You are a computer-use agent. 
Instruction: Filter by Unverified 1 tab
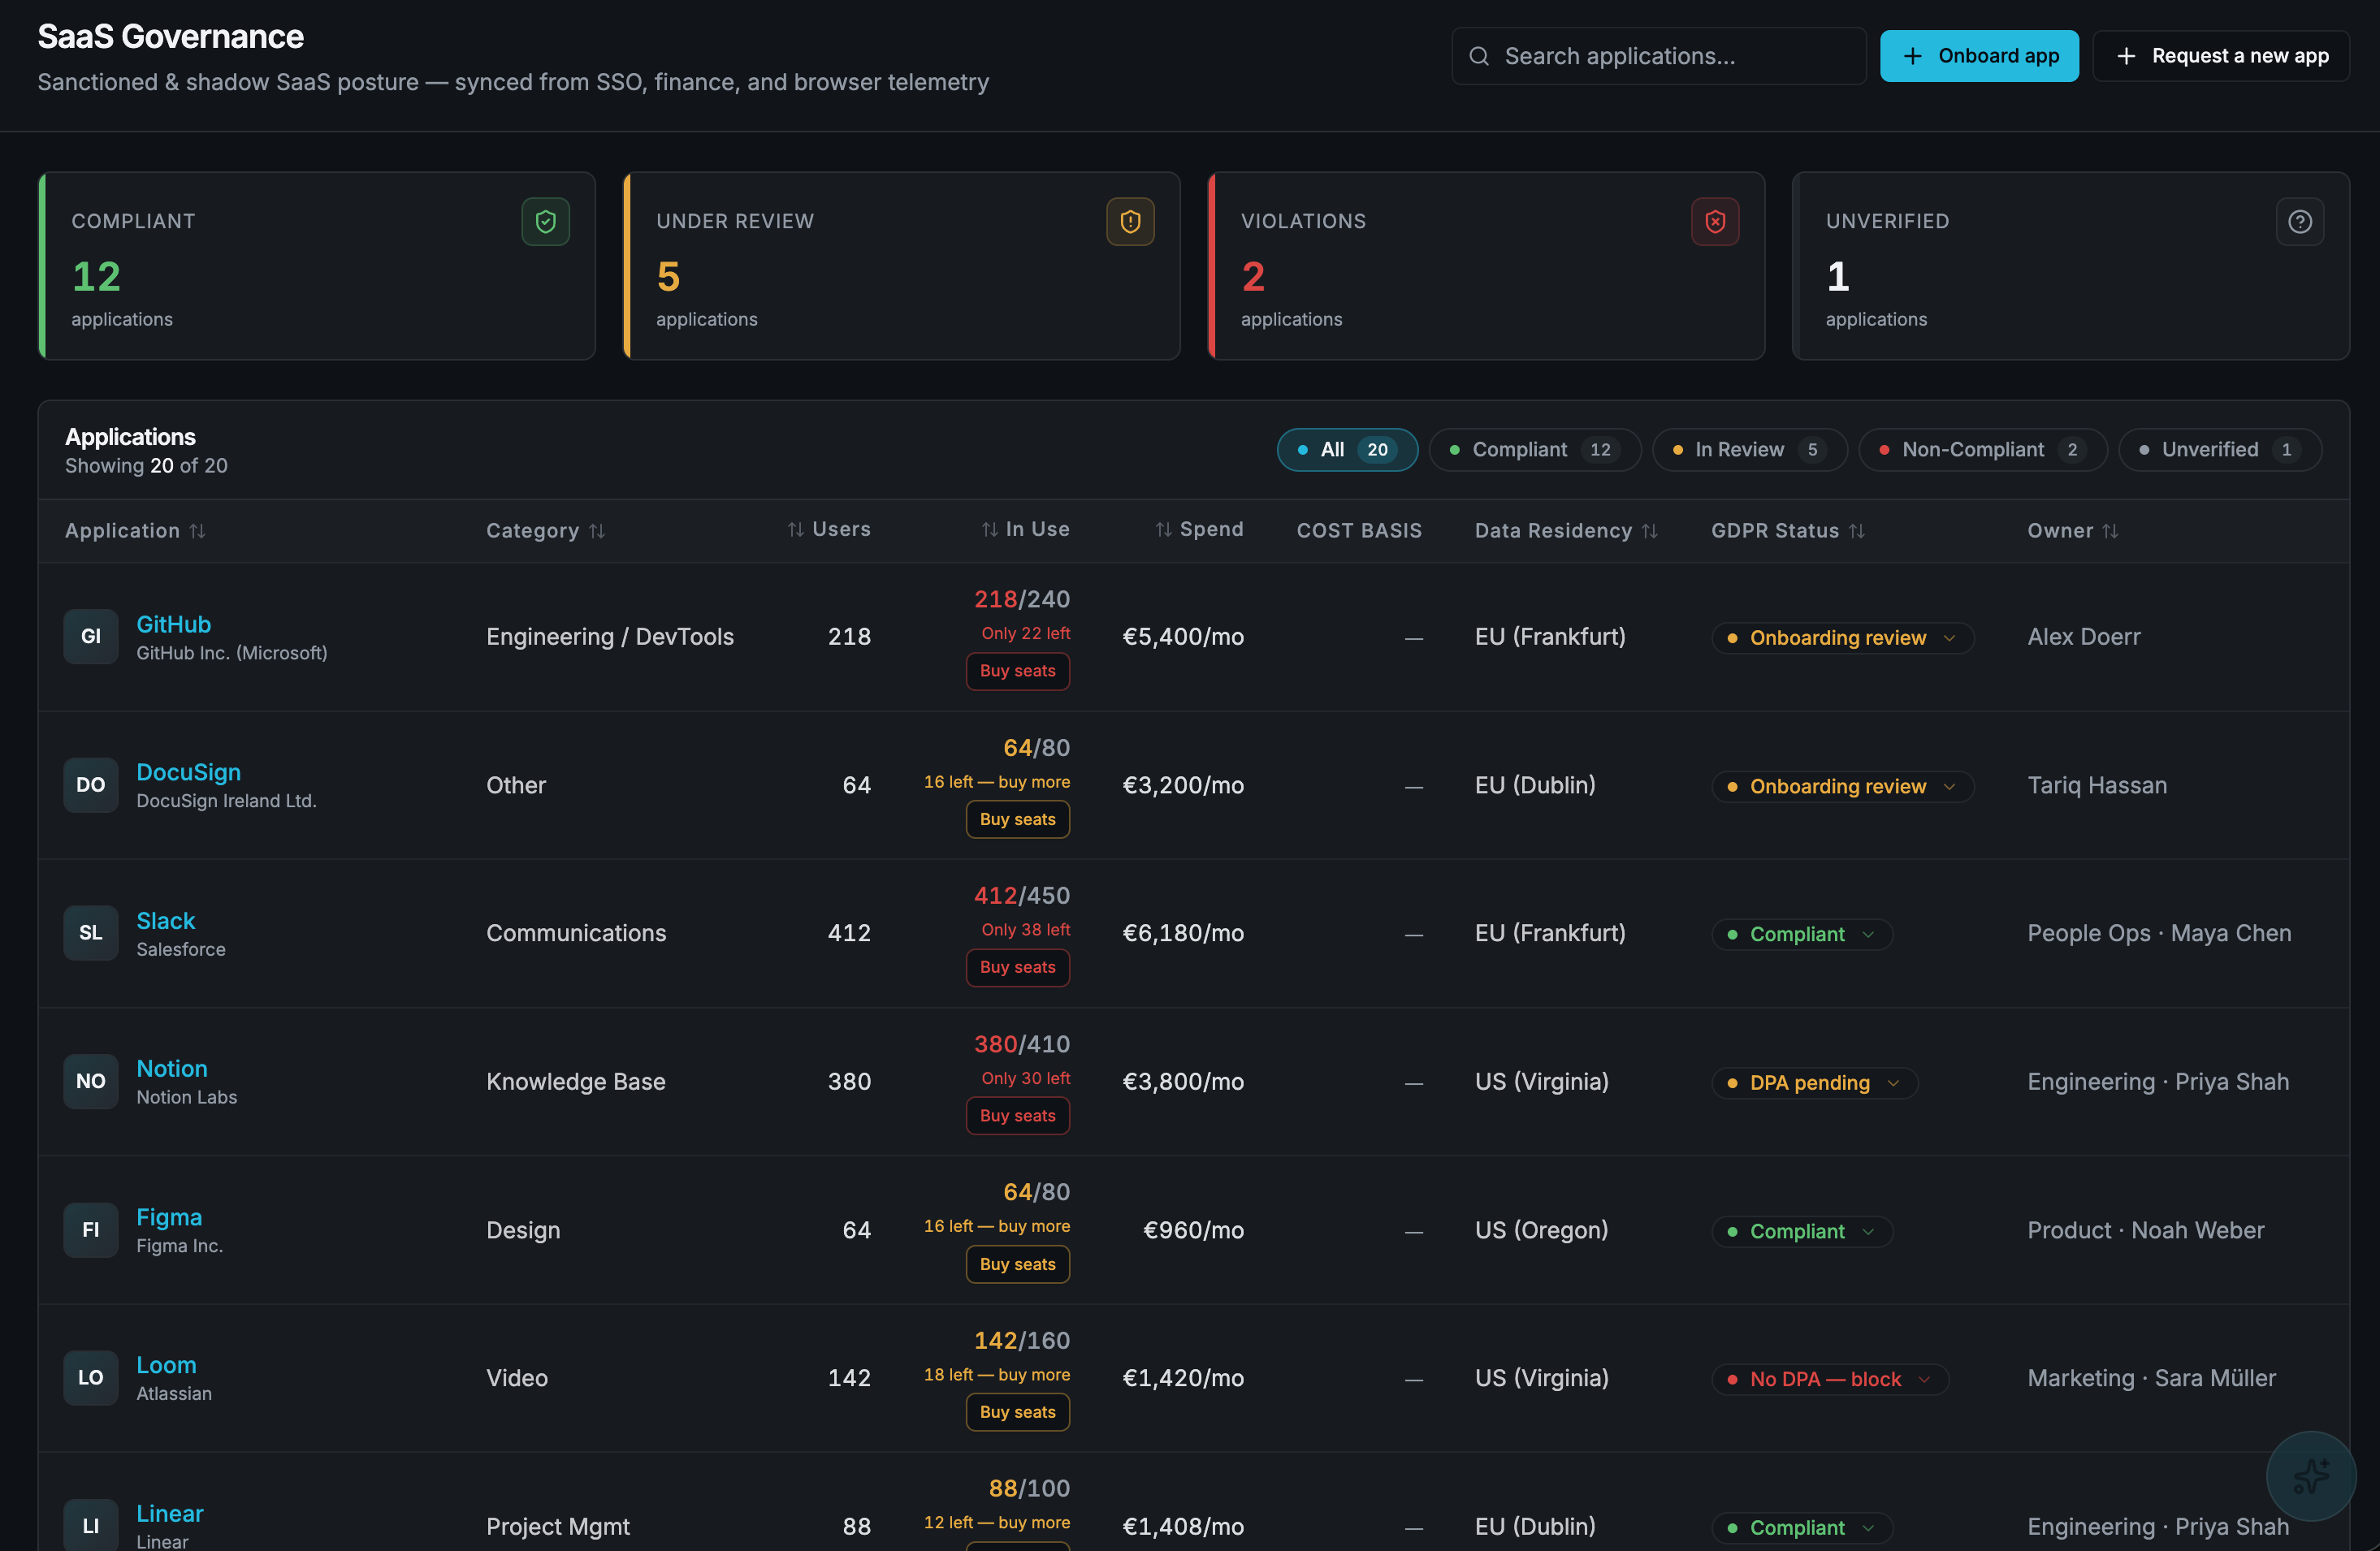(x=2220, y=449)
